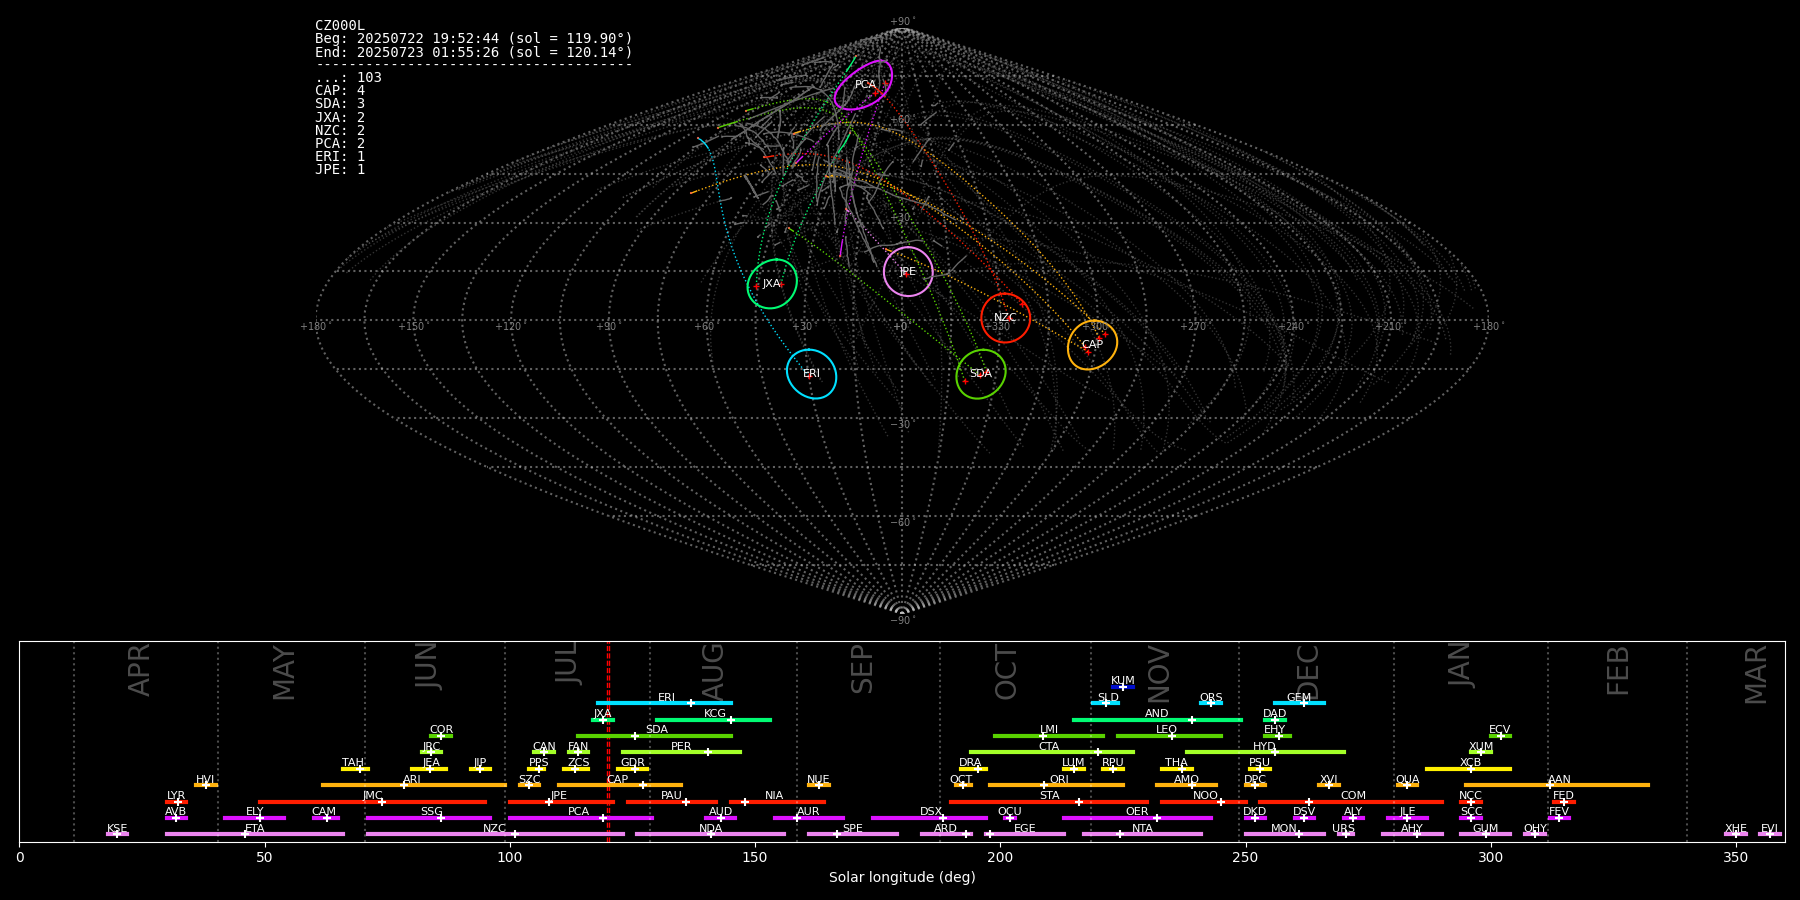Click the PAU shower bar in timeline
The width and height of the screenshot is (1800, 900).
click(x=672, y=802)
